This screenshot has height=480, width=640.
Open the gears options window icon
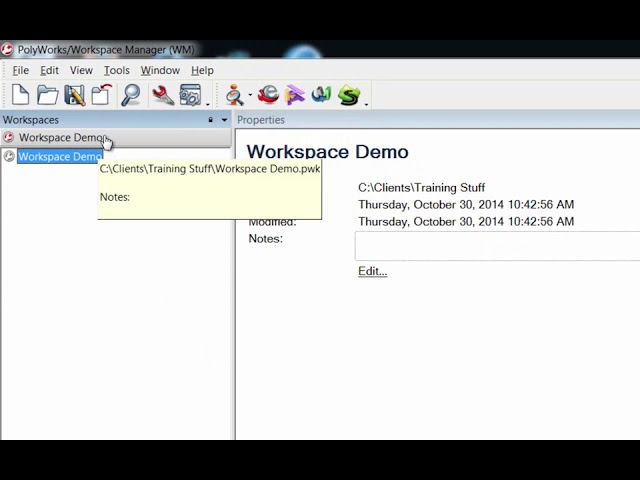[190, 95]
